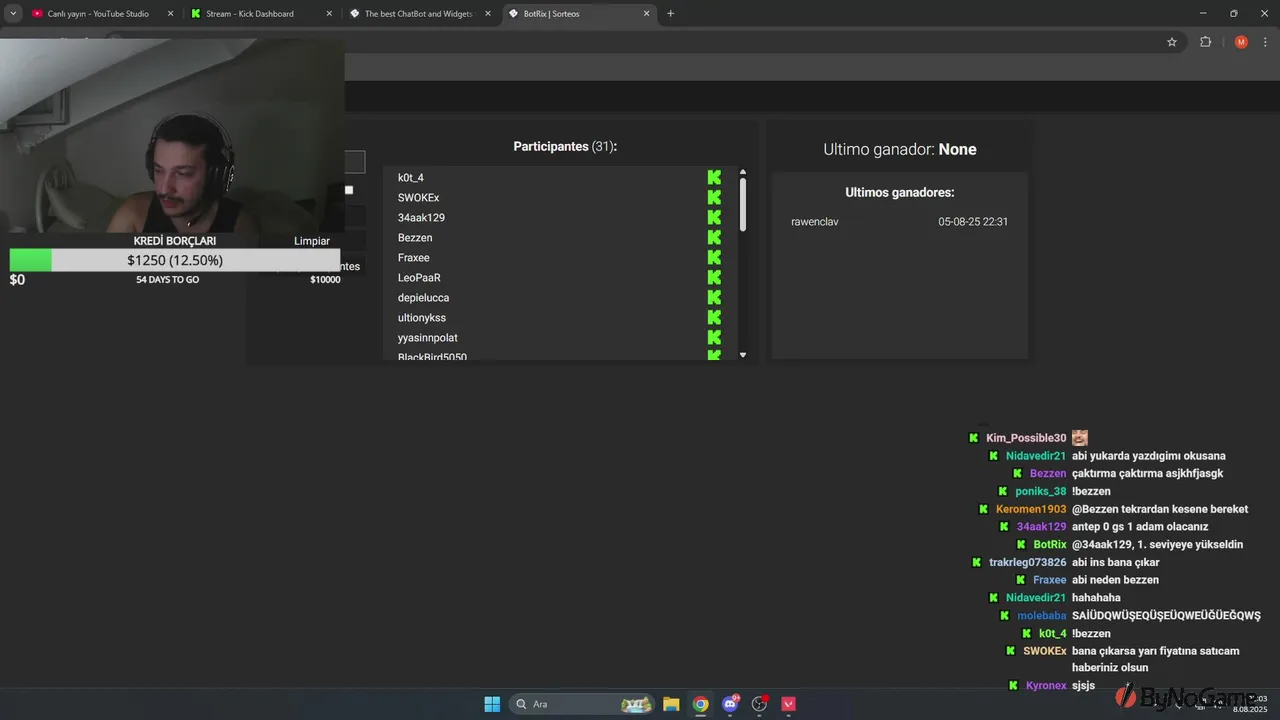This screenshot has height=720, width=1280.
Task: Open the Valorant taskbar icon
Action: (789, 704)
